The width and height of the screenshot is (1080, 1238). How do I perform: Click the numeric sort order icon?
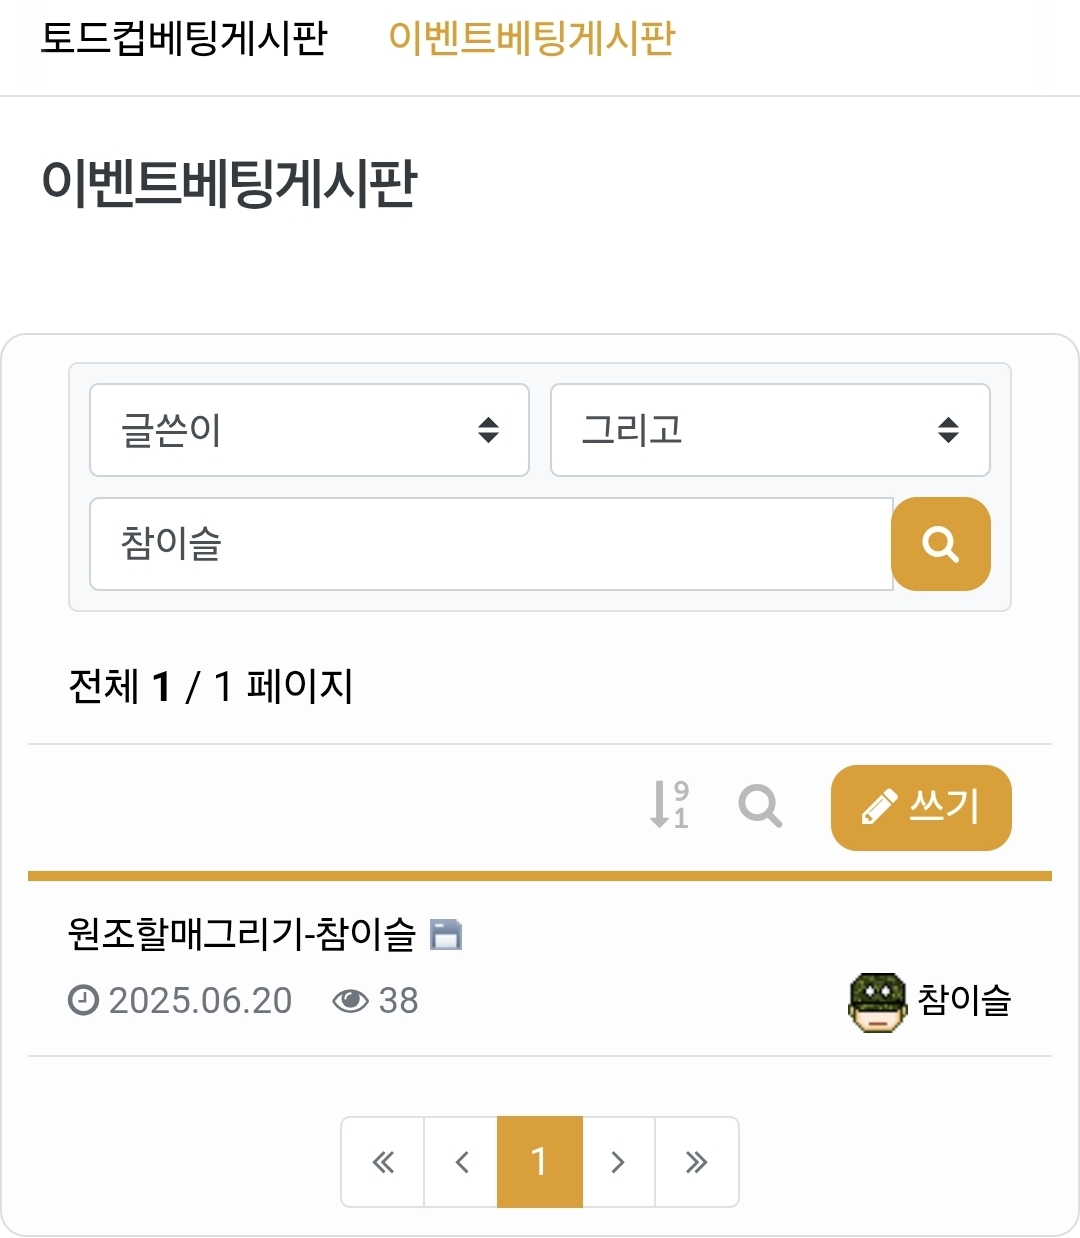pyautogui.click(x=669, y=806)
